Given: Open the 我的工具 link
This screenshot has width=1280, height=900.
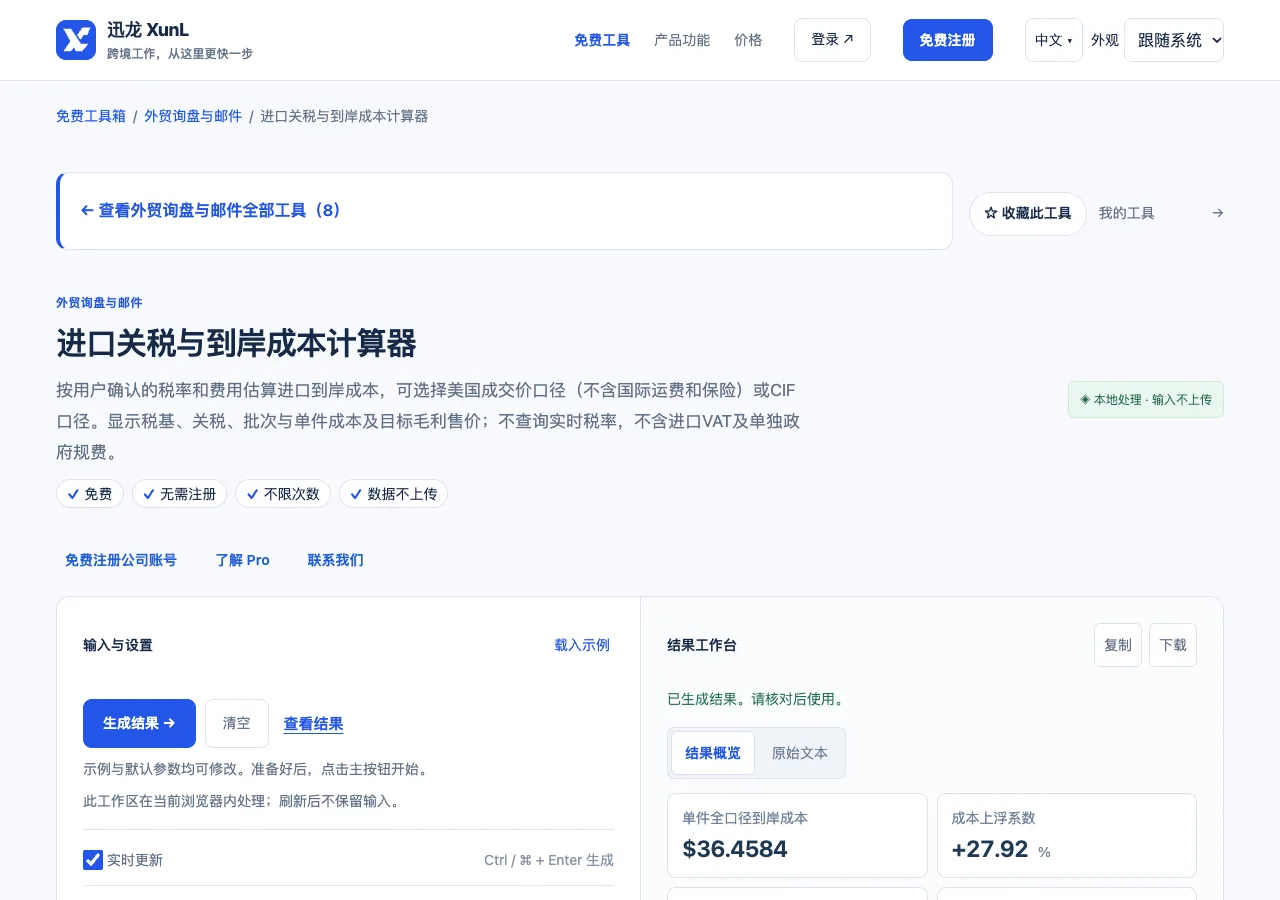Looking at the screenshot, I should pos(1127,213).
